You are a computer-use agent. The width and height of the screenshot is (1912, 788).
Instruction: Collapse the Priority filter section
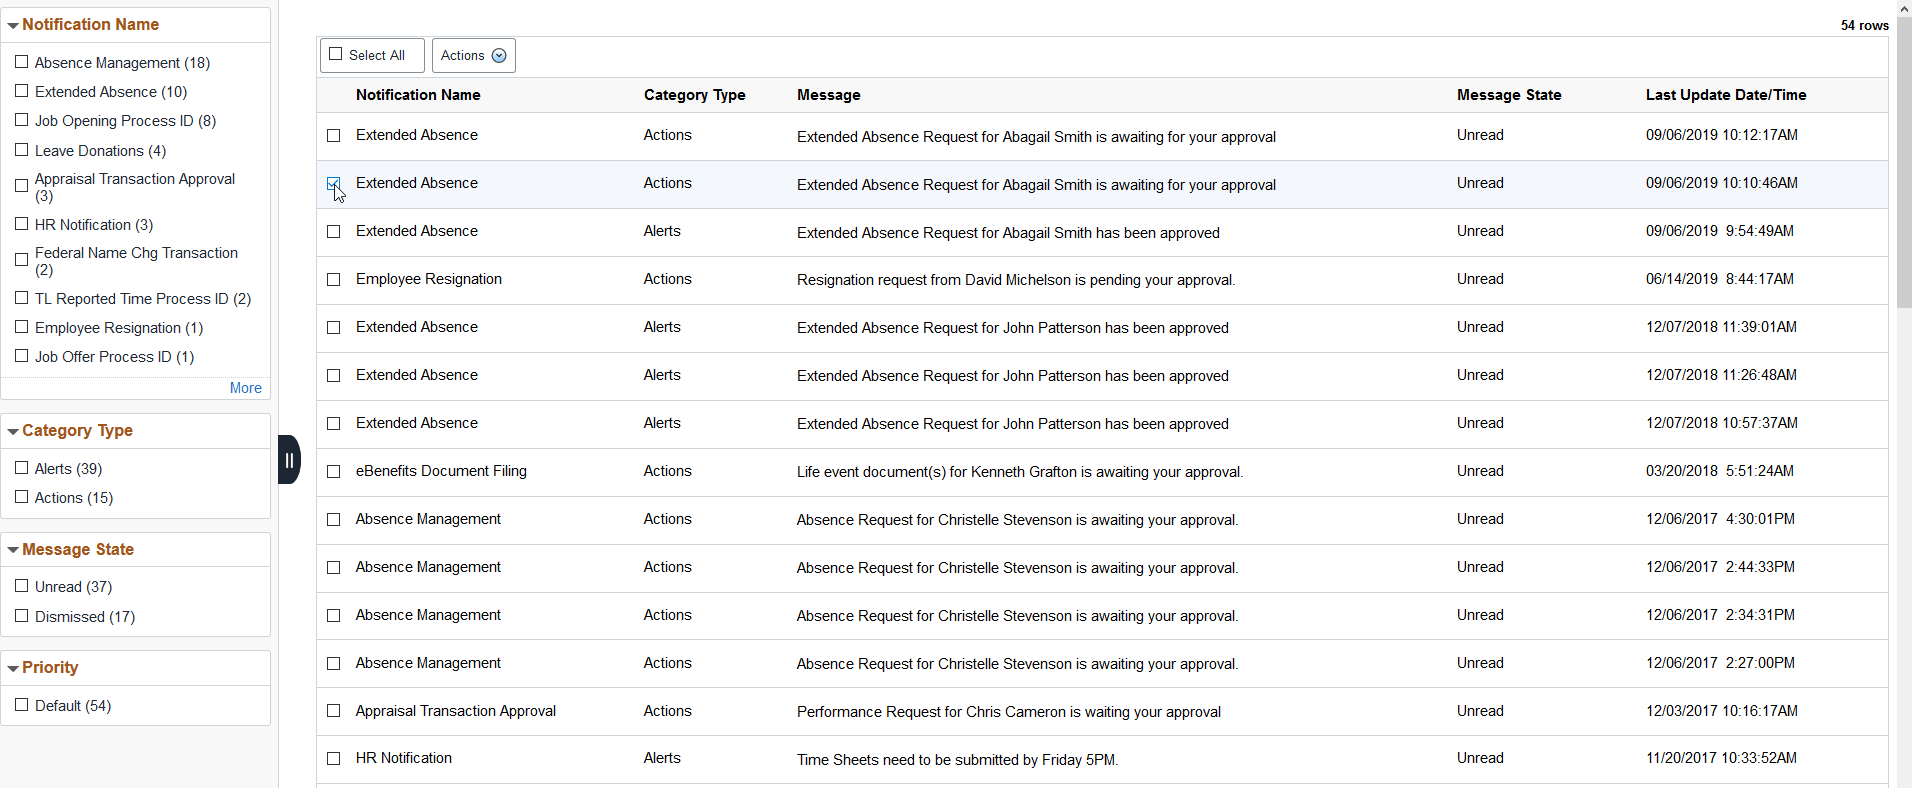point(13,668)
